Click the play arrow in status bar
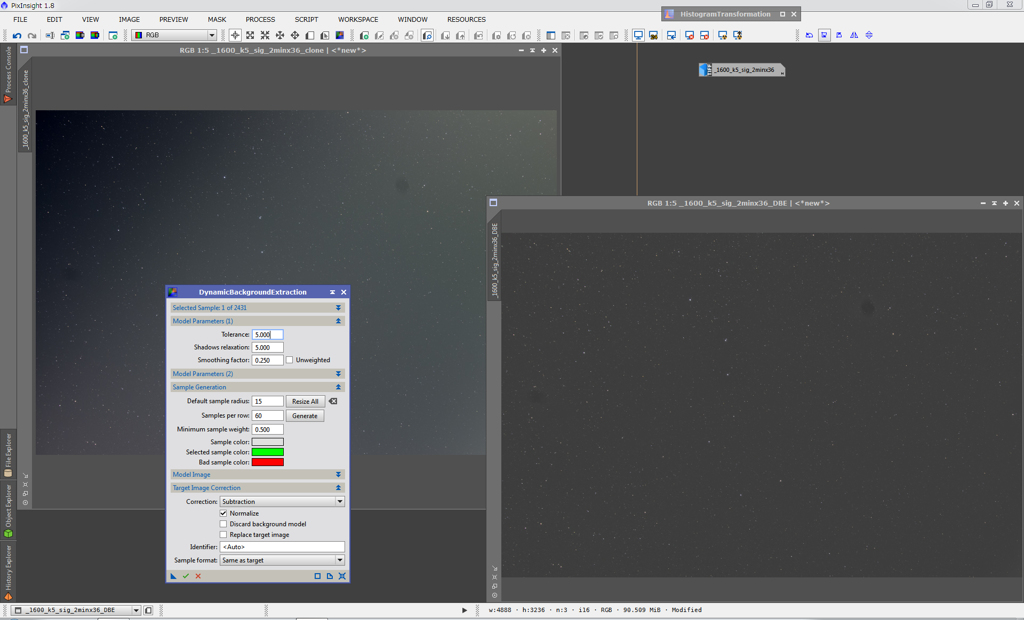The image size is (1024, 620). (464, 610)
